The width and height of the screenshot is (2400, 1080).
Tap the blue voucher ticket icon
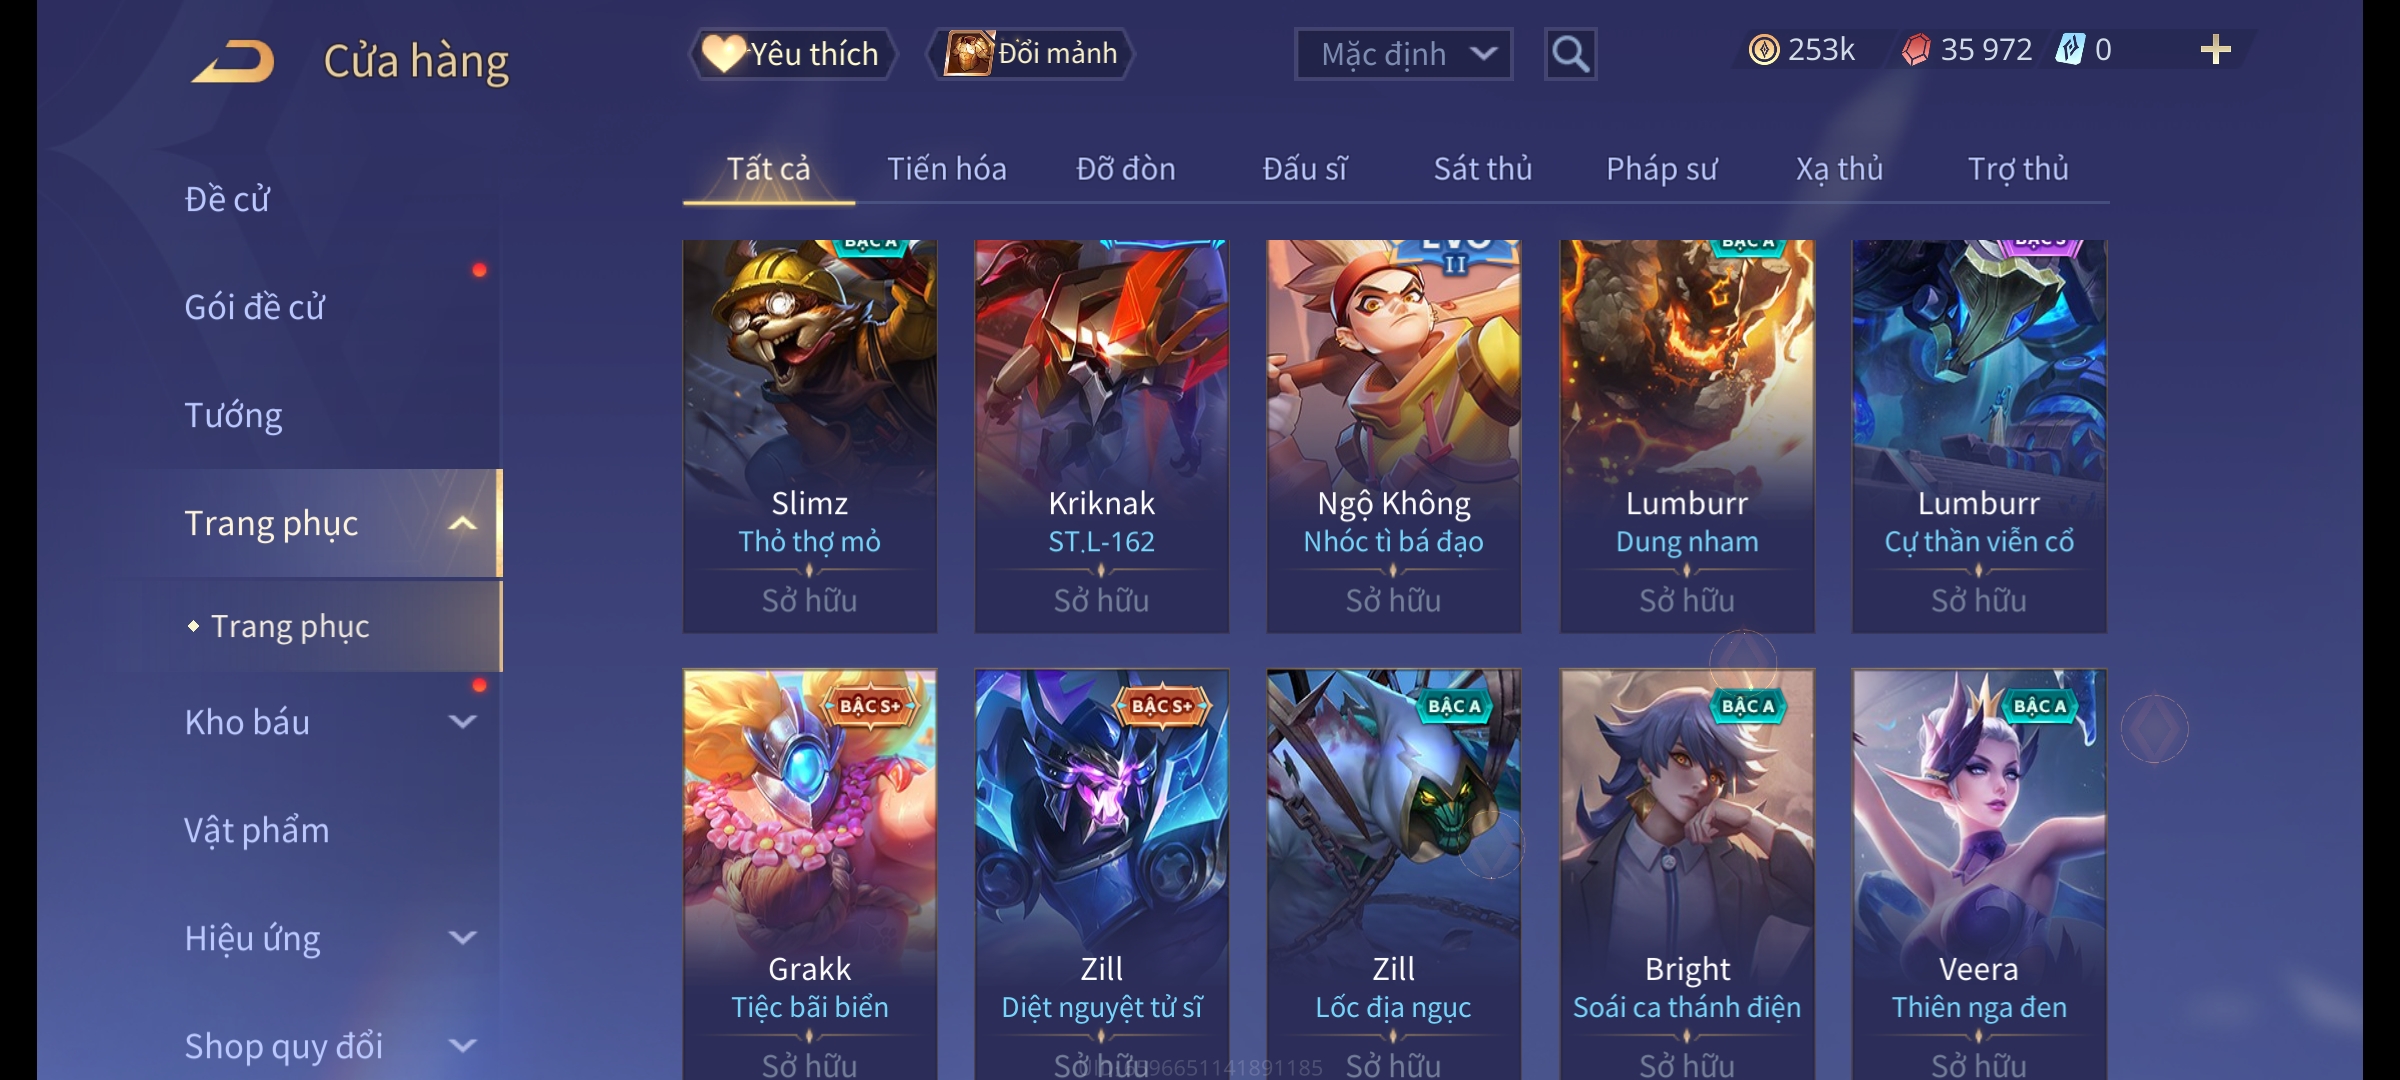click(2070, 50)
